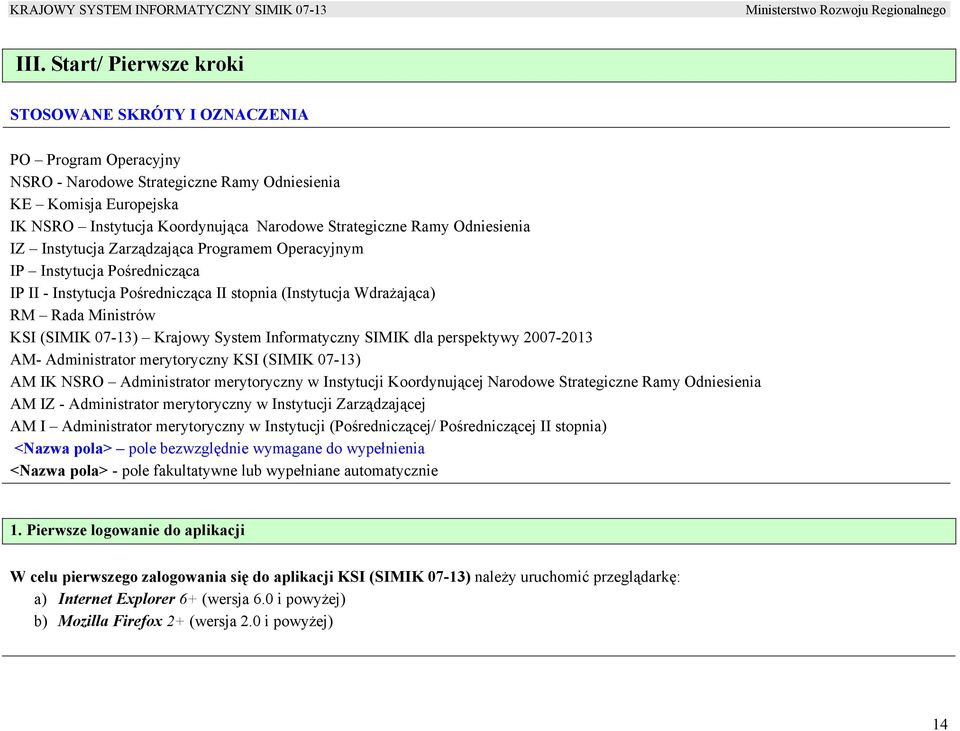Click the line starting 'KSI (SIMIK 07-13) – Krajowy System'
The image size is (960, 731).
[x=301, y=337]
